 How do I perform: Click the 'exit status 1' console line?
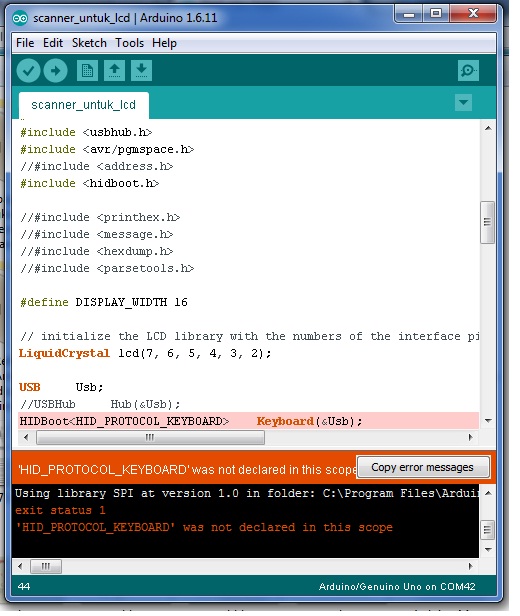(60, 510)
